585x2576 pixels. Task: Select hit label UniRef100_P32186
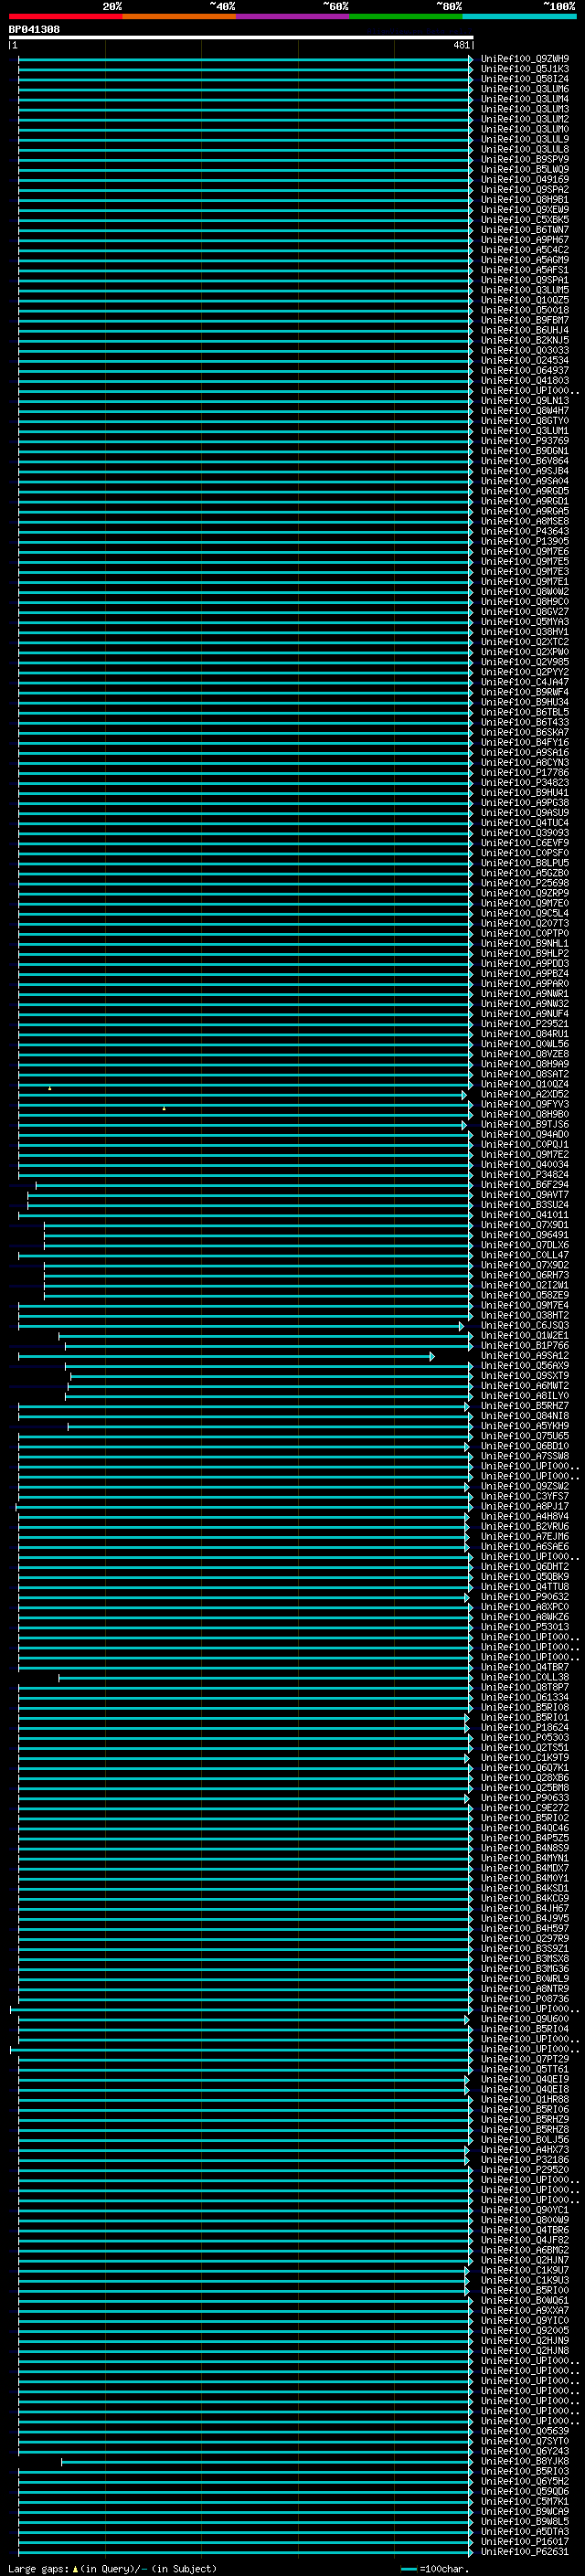(525, 2160)
